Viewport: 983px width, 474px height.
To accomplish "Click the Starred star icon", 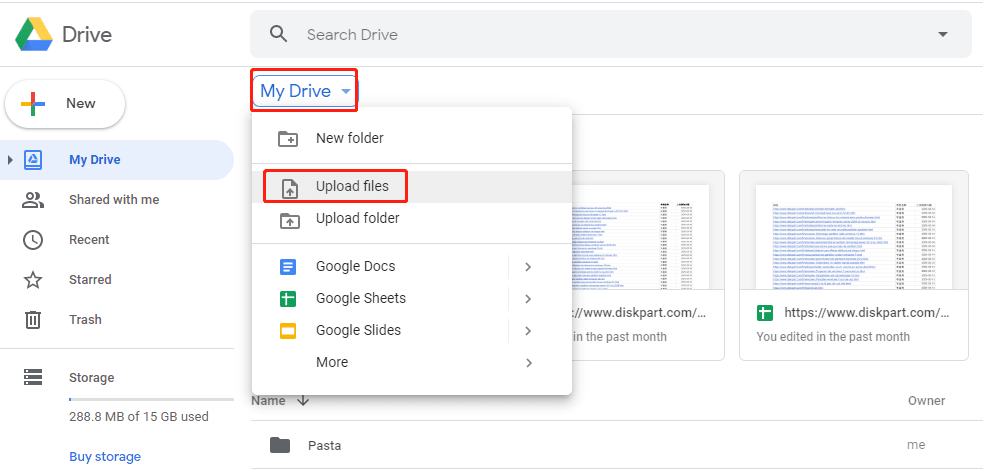I will (x=33, y=280).
